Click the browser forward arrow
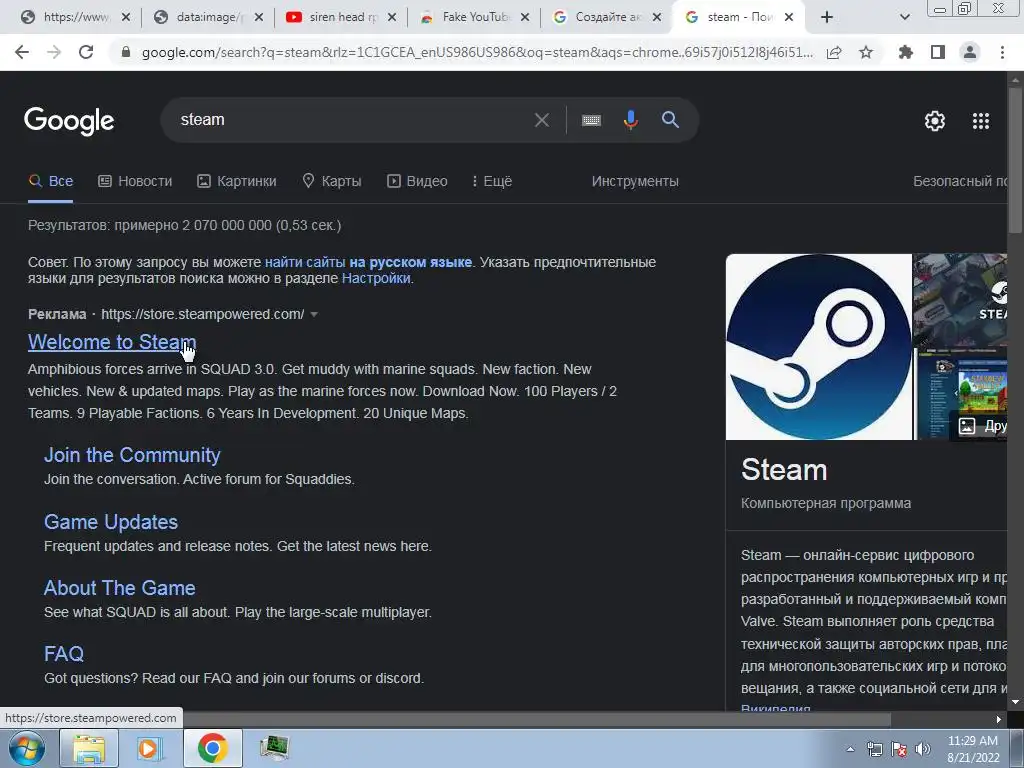The height and width of the screenshot is (768, 1024). pyautogui.click(x=54, y=52)
